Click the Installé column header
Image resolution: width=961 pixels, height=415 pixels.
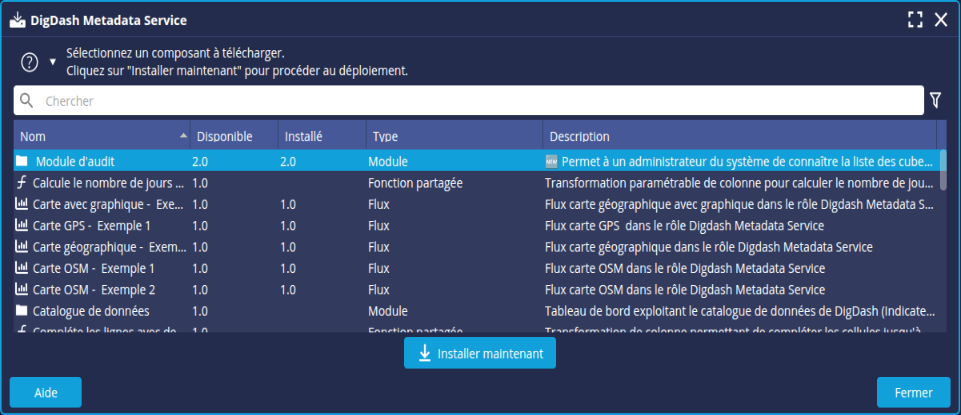304,136
